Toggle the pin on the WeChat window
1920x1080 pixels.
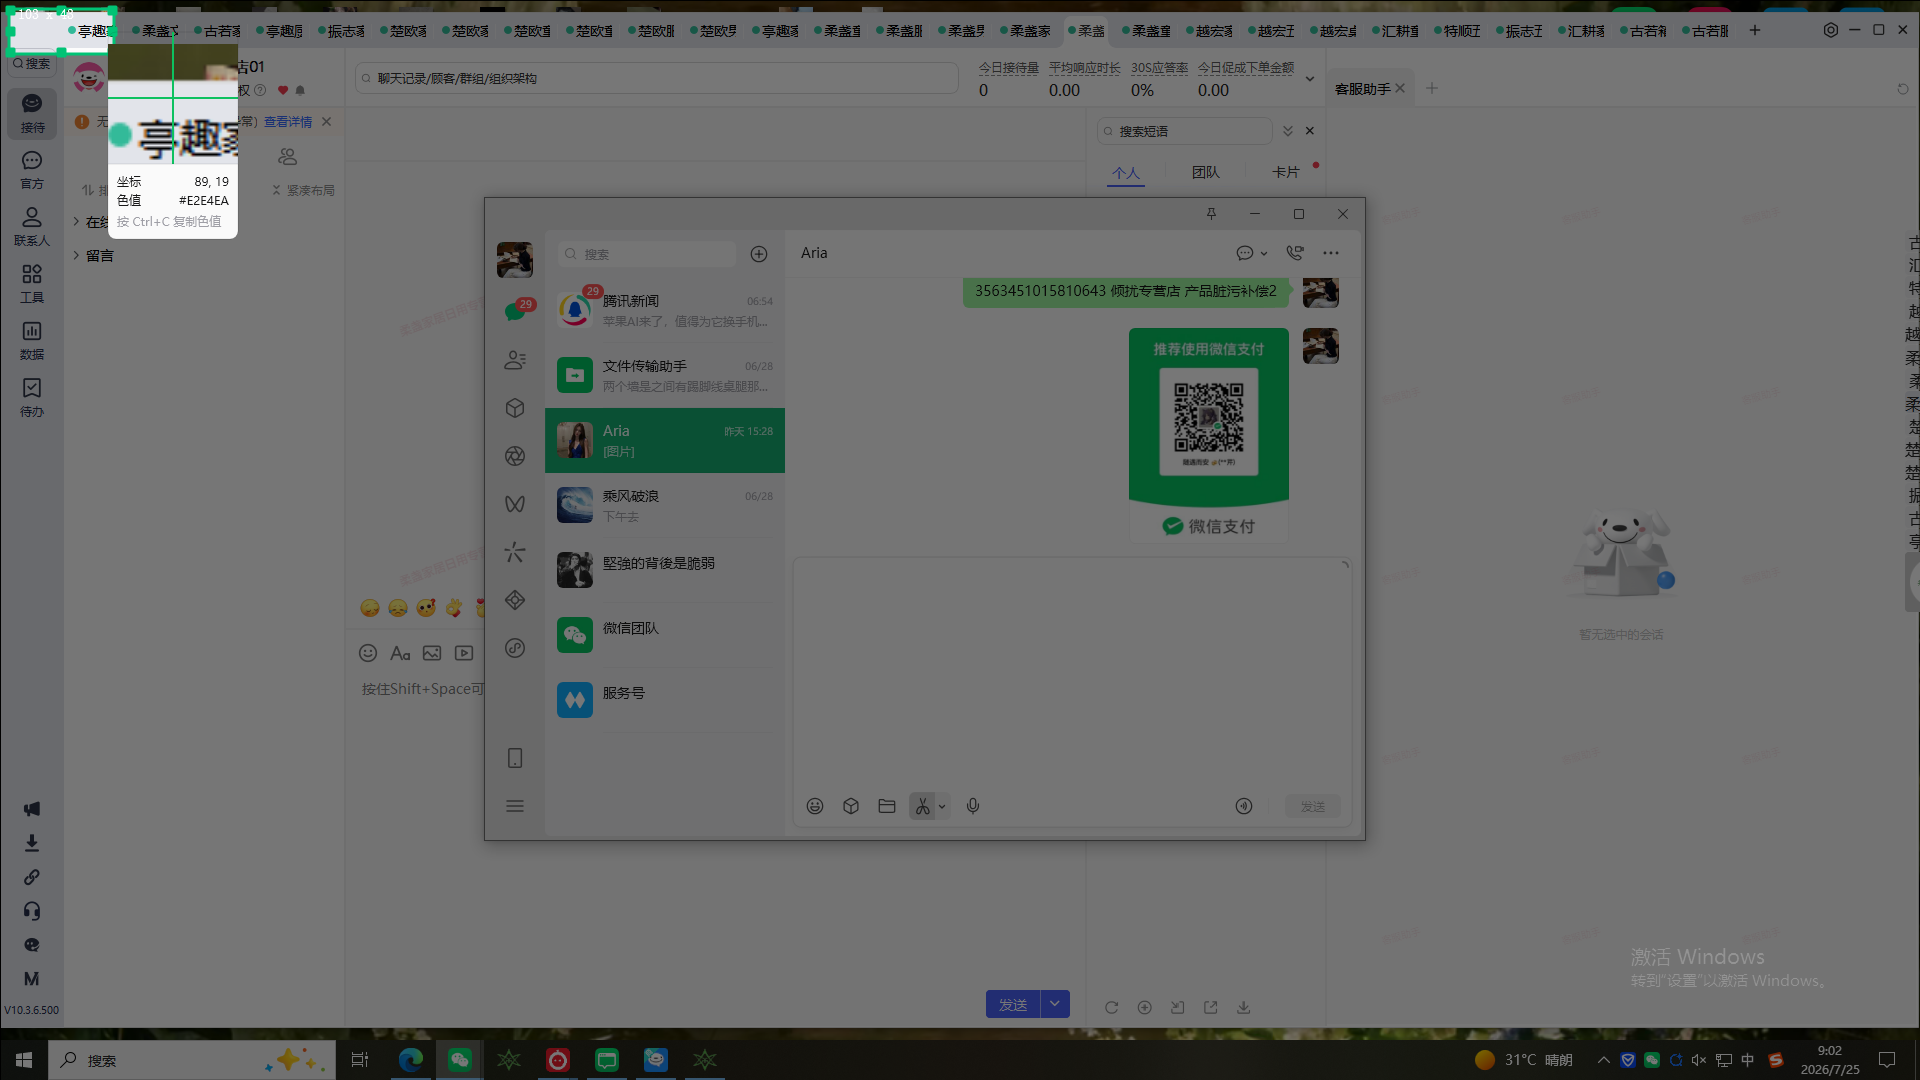pyautogui.click(x=1211, y=214)
